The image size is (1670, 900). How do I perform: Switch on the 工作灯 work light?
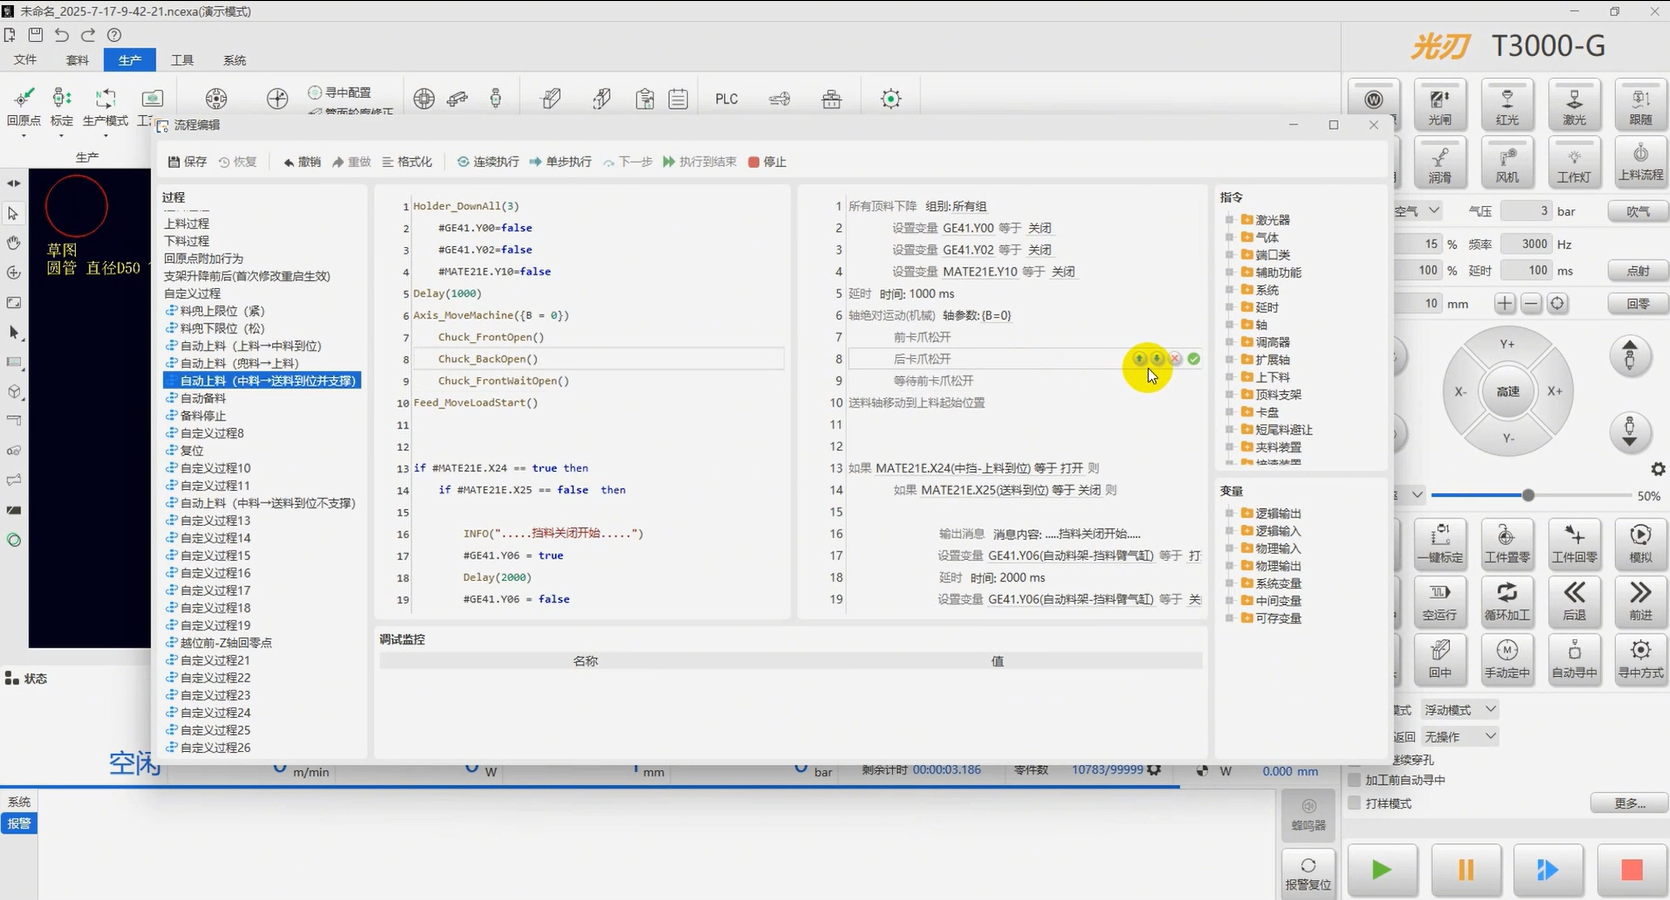click(x=1574, y=162)
